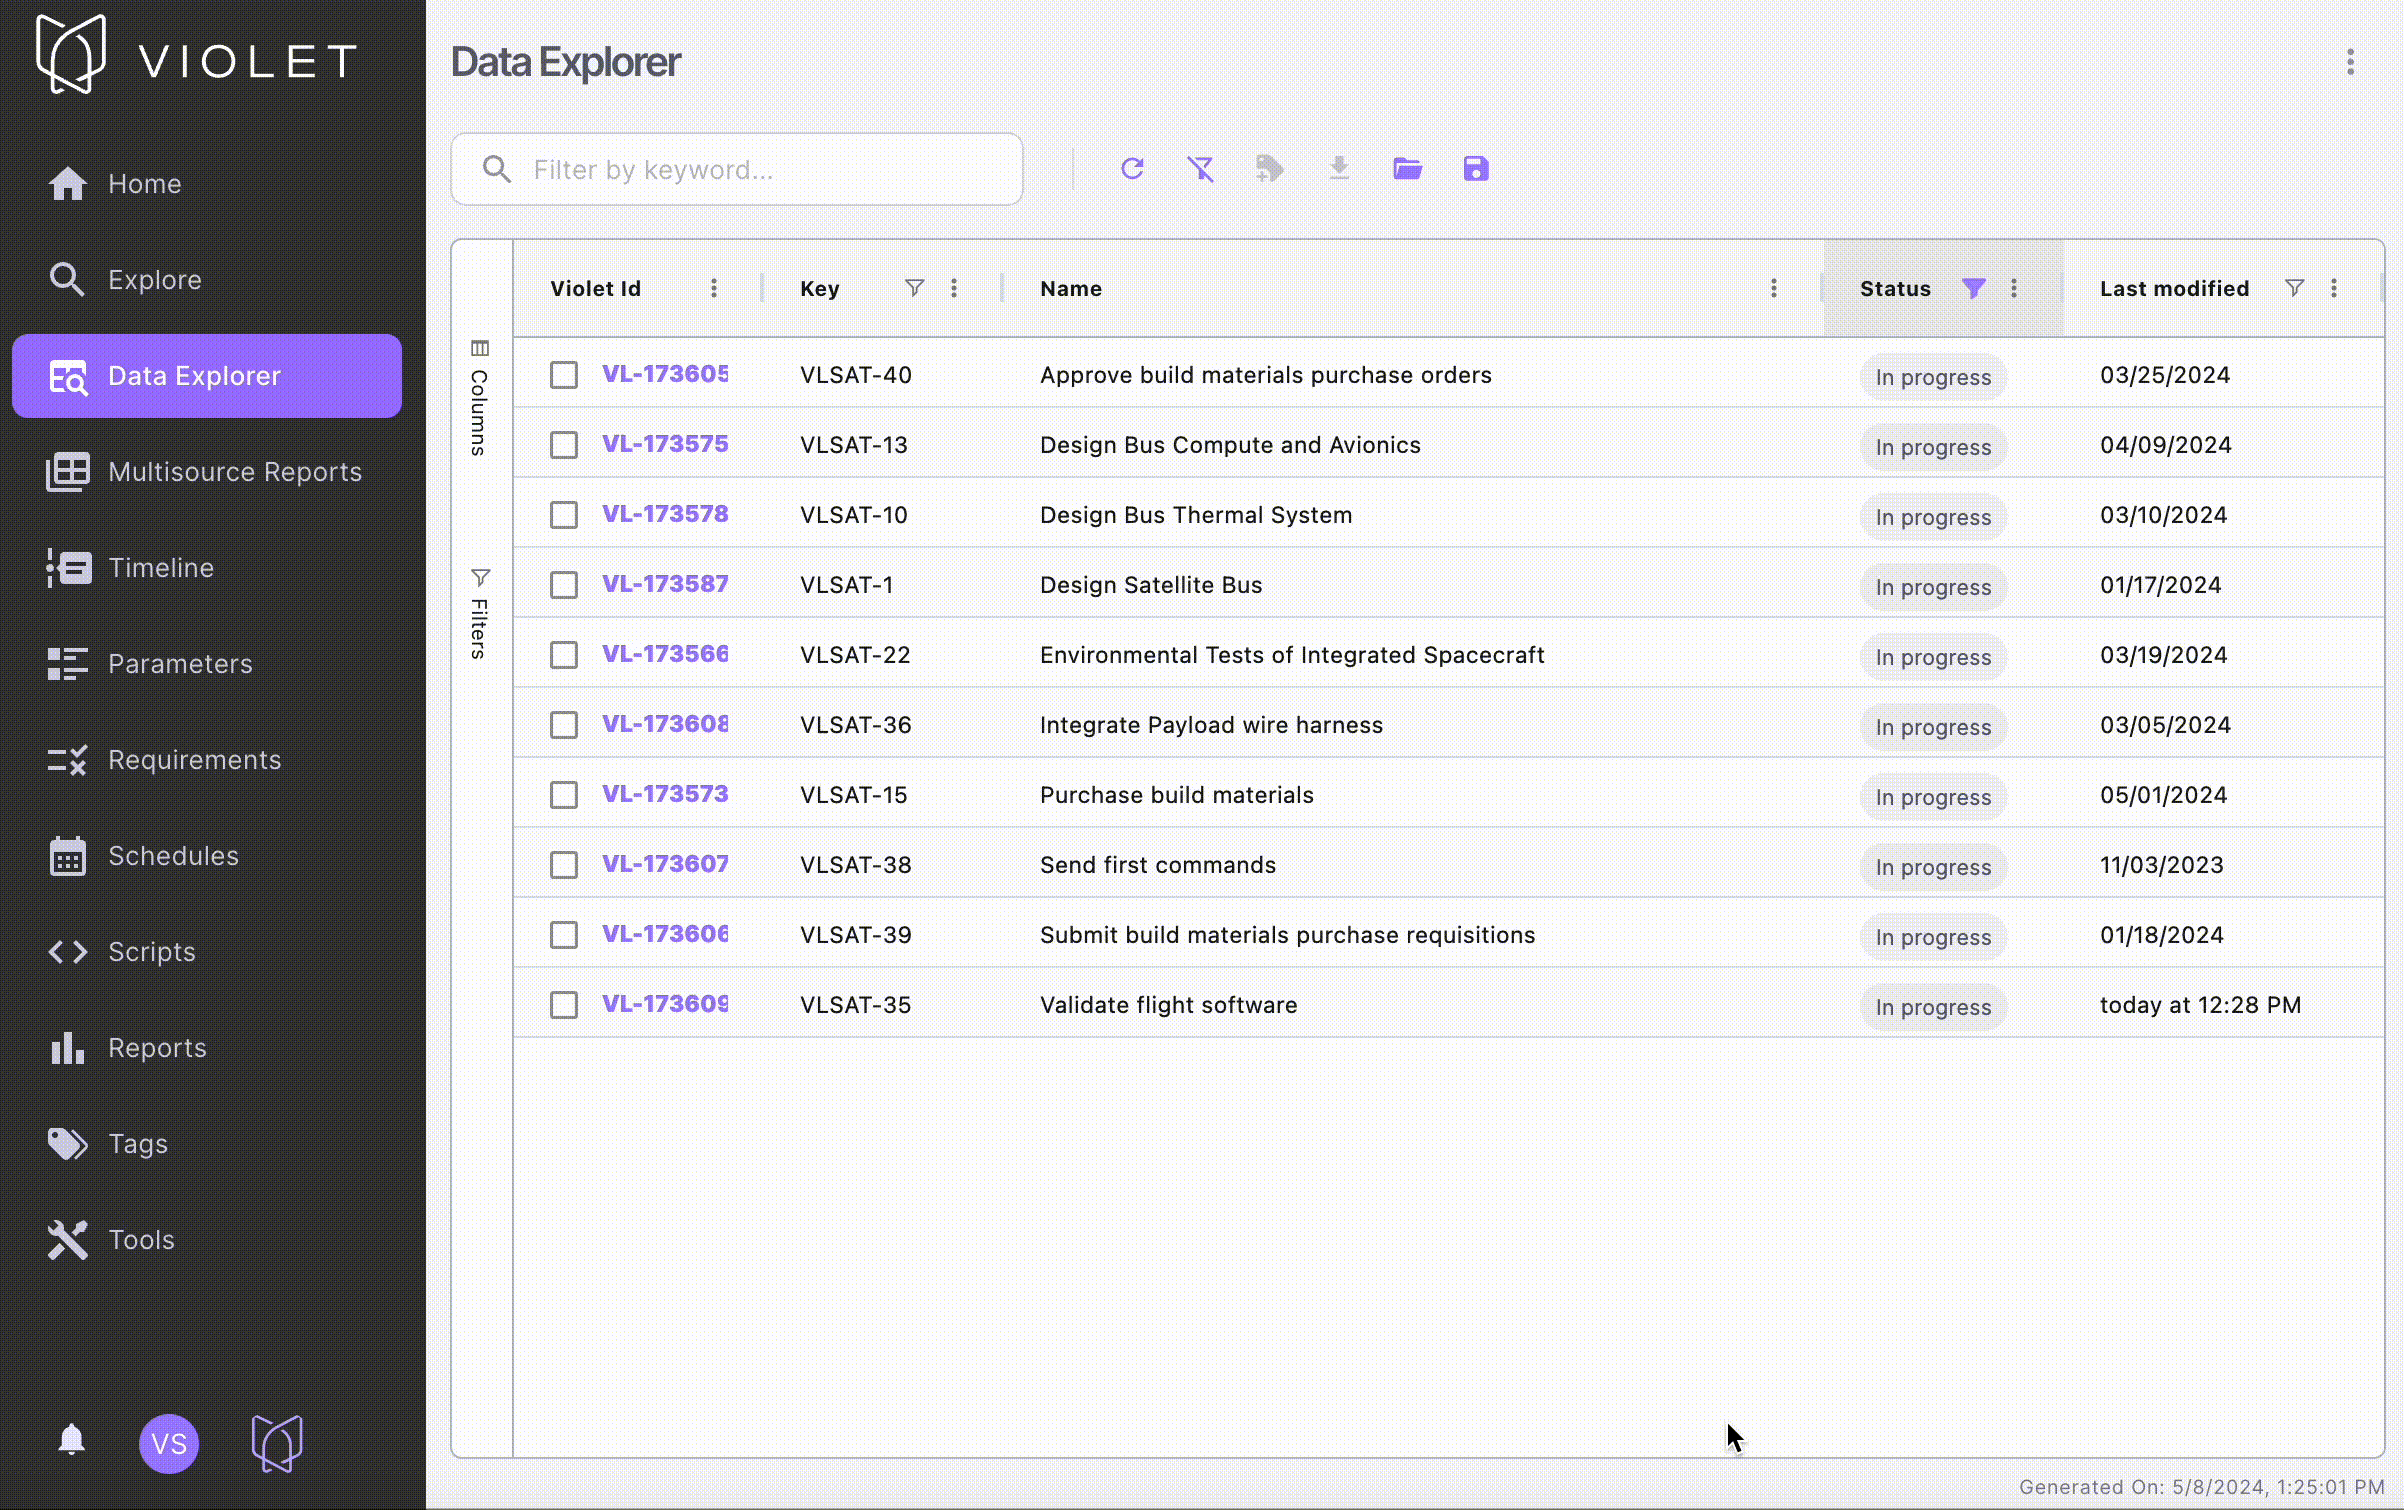Image resolution: width=2404 pixels, height=1510 pixels.
Task: Click the refresh data icon
Action: click(x=1132, y=169)
